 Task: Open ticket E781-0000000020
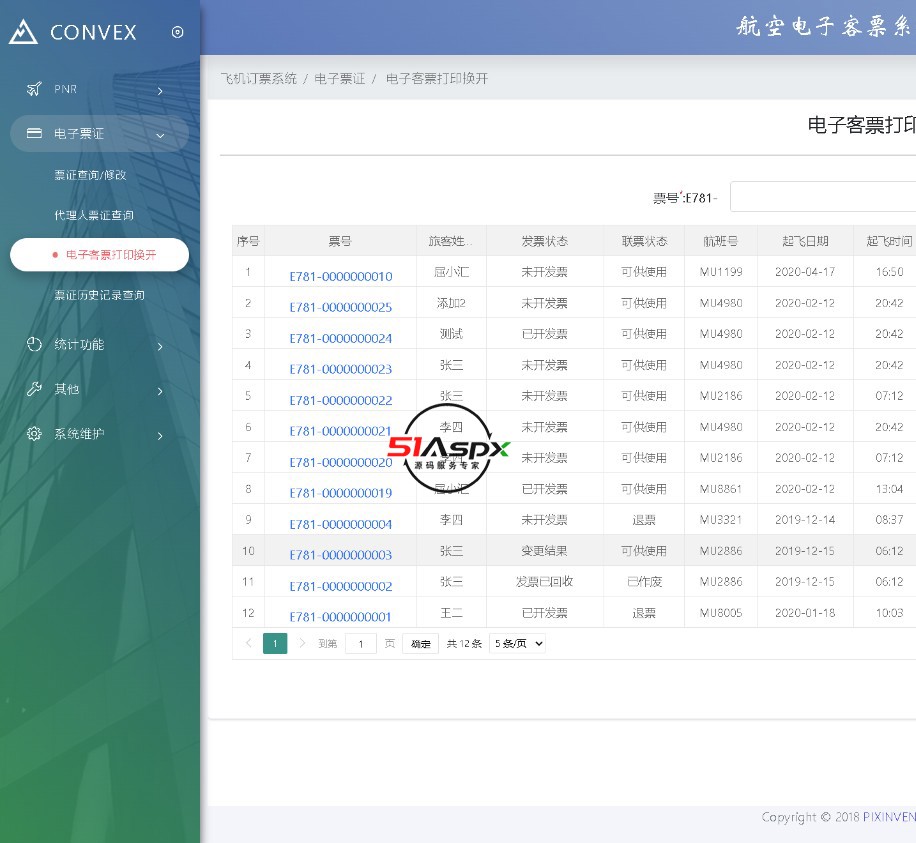(341, 462)
